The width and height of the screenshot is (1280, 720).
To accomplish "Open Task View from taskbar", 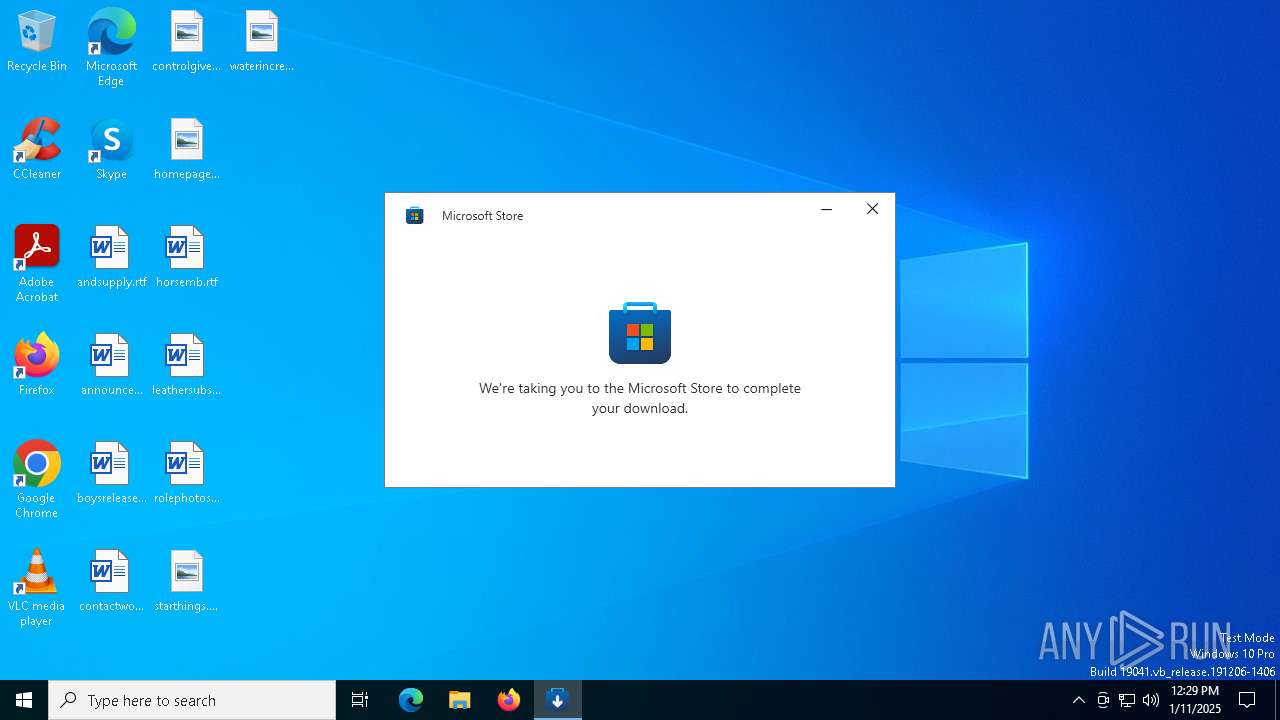I will coord(360,700).
